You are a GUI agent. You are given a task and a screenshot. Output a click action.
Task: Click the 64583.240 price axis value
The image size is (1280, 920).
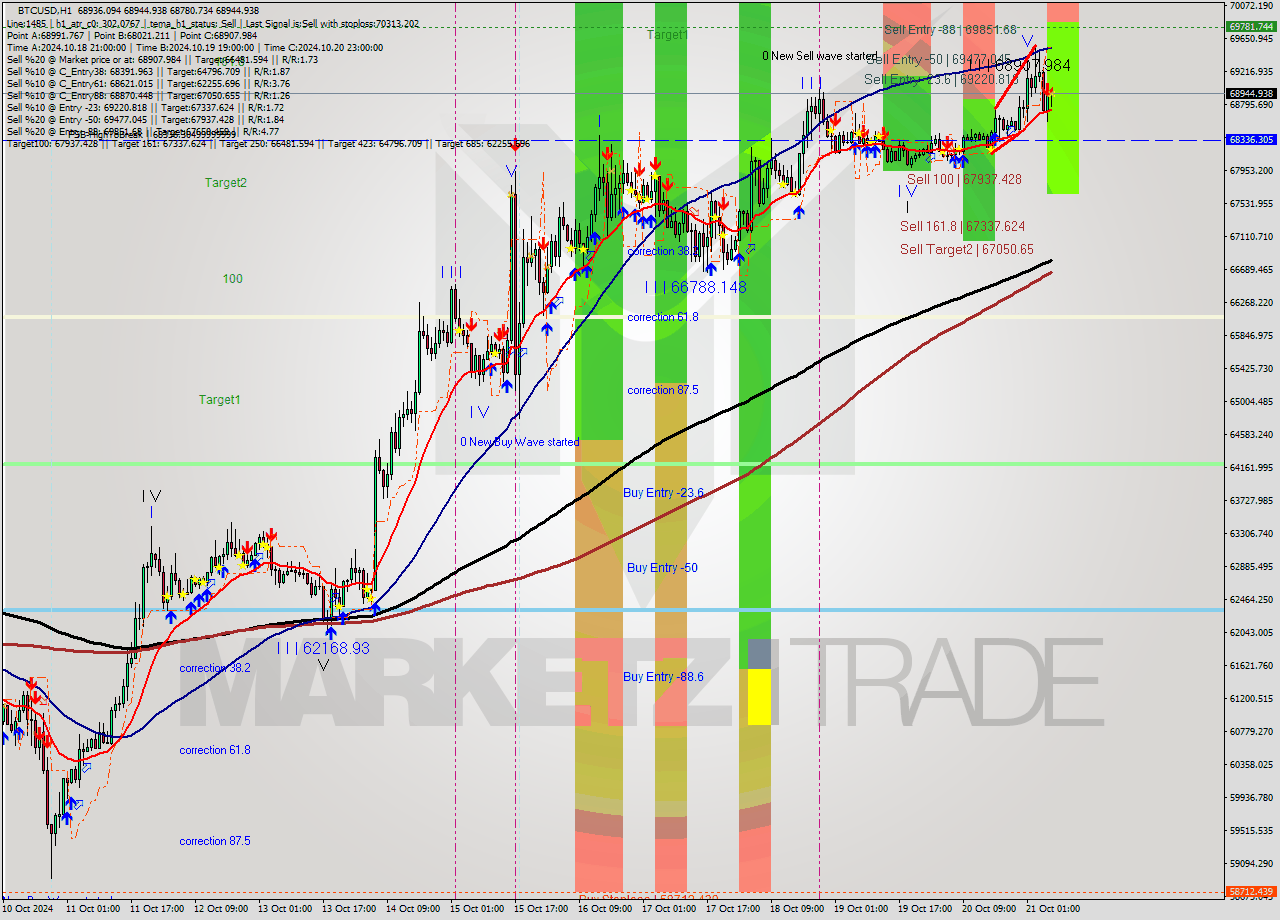point(1250,435)
